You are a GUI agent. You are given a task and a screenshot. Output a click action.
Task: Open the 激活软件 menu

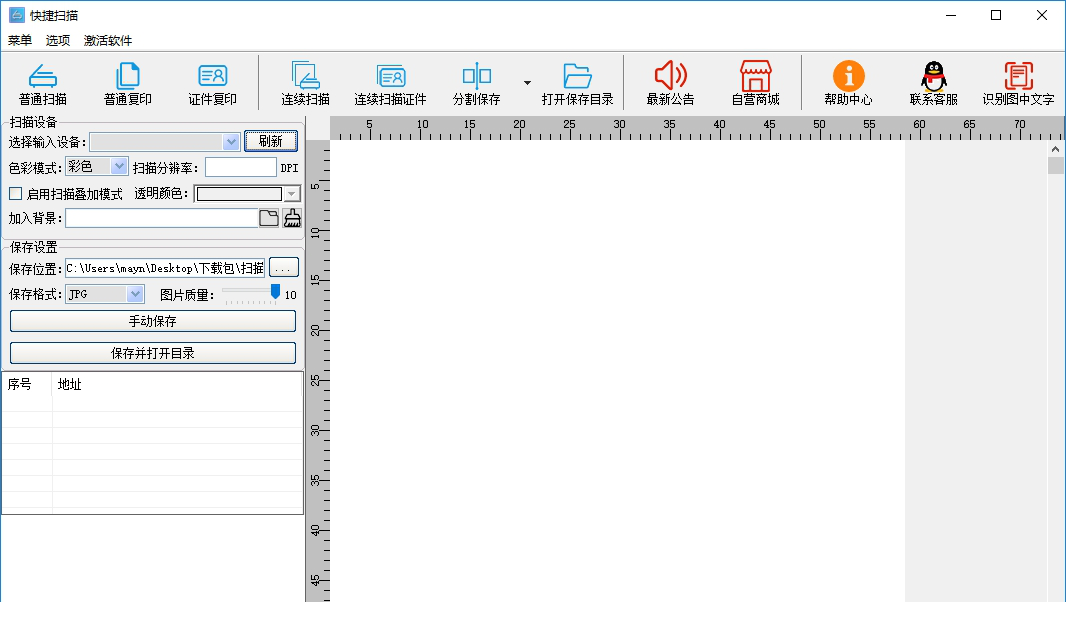[x=108, y=41]
